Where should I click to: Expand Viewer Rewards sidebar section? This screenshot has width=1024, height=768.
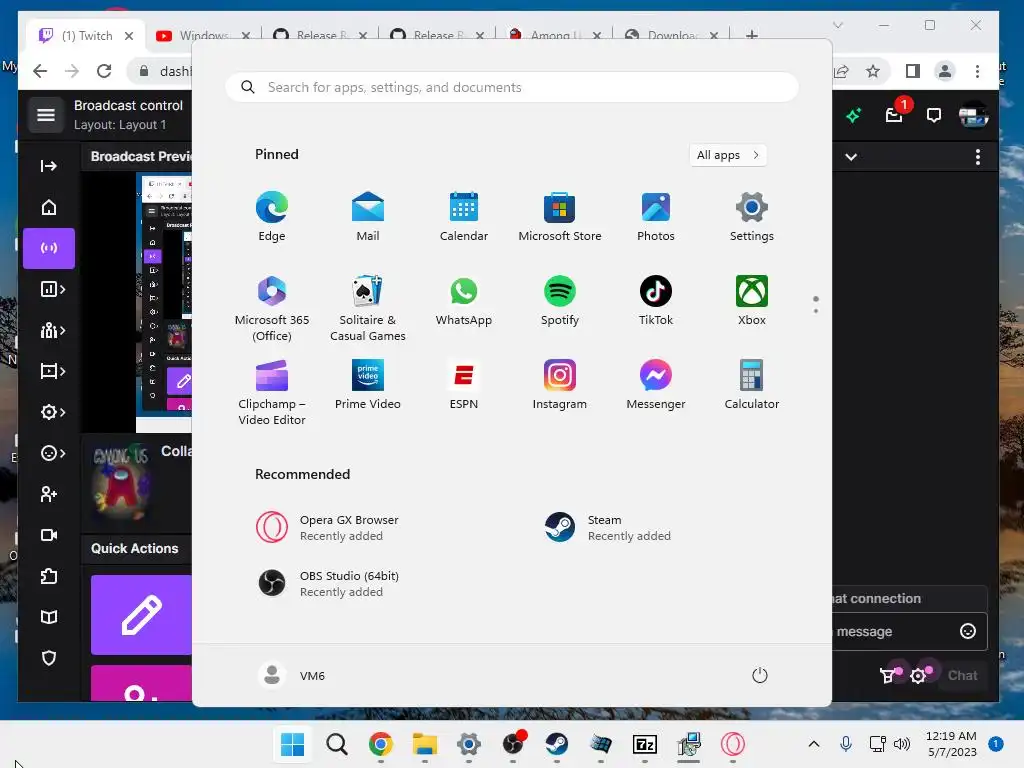click(x=52, y=453)
